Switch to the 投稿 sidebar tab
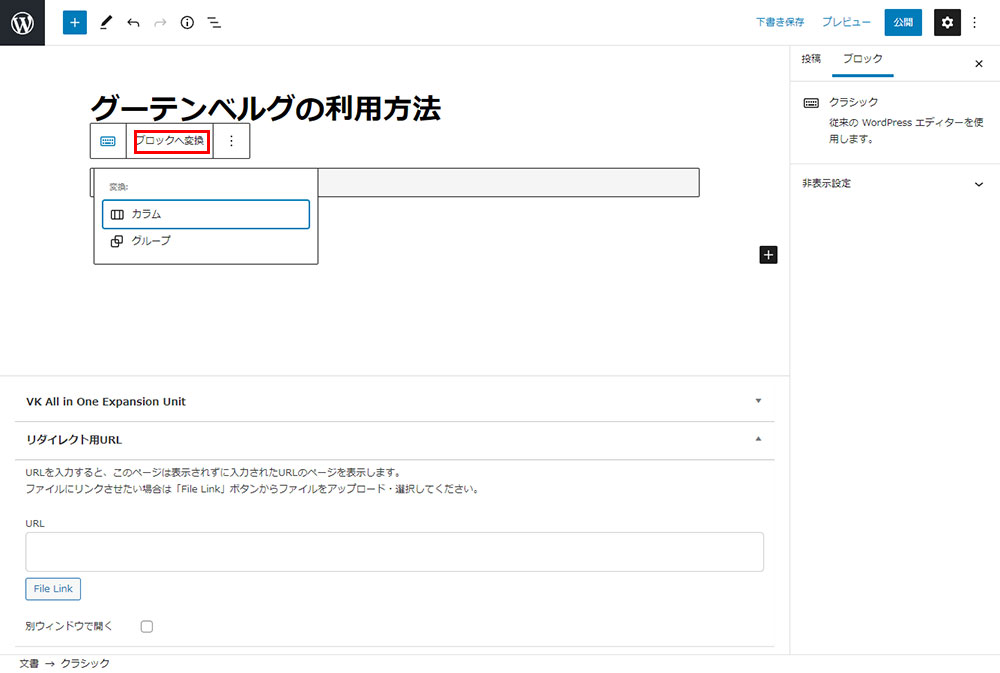The height and width of the screenshot is (673, 1000). coord(811,59)
